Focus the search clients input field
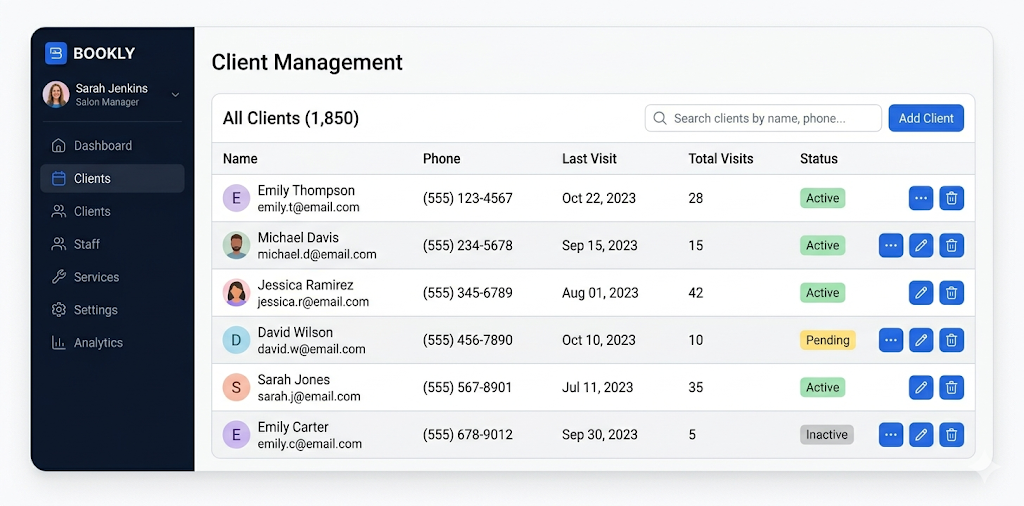The height and width of the screenshot is (506, 1024). pos(763,118)
